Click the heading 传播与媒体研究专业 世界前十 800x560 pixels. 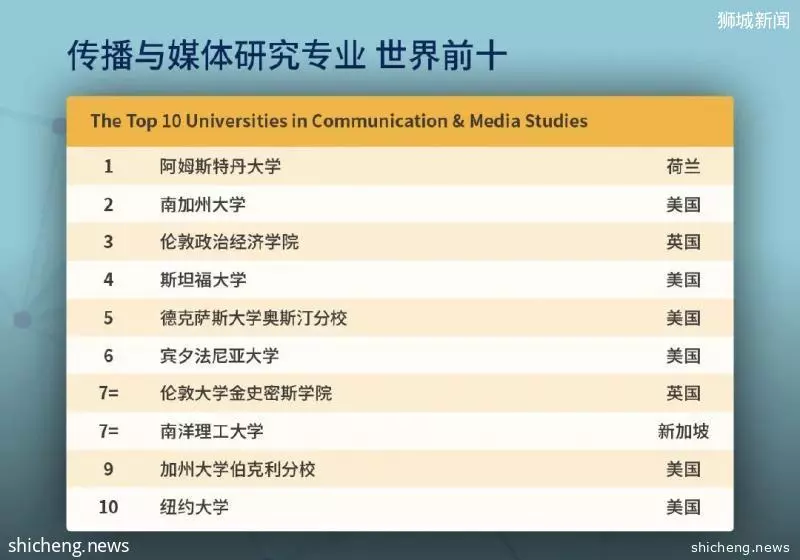point(287,55)
